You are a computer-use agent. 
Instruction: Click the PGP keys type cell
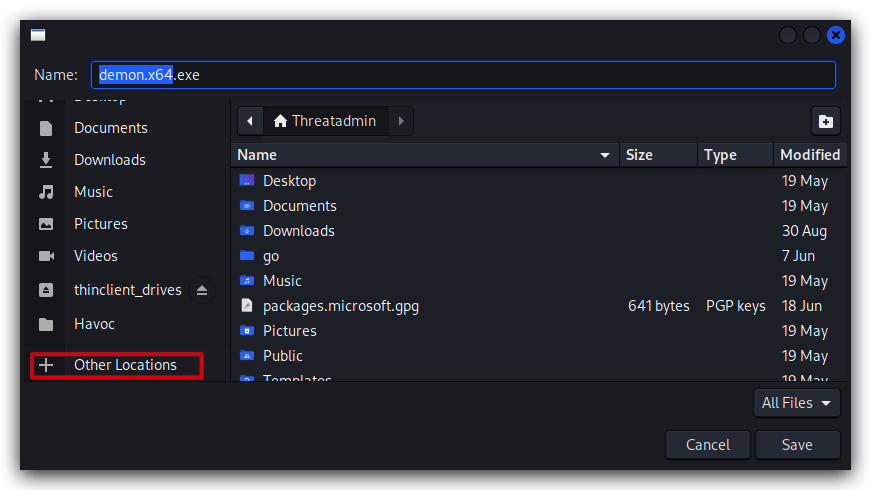(x=735, y=306)
